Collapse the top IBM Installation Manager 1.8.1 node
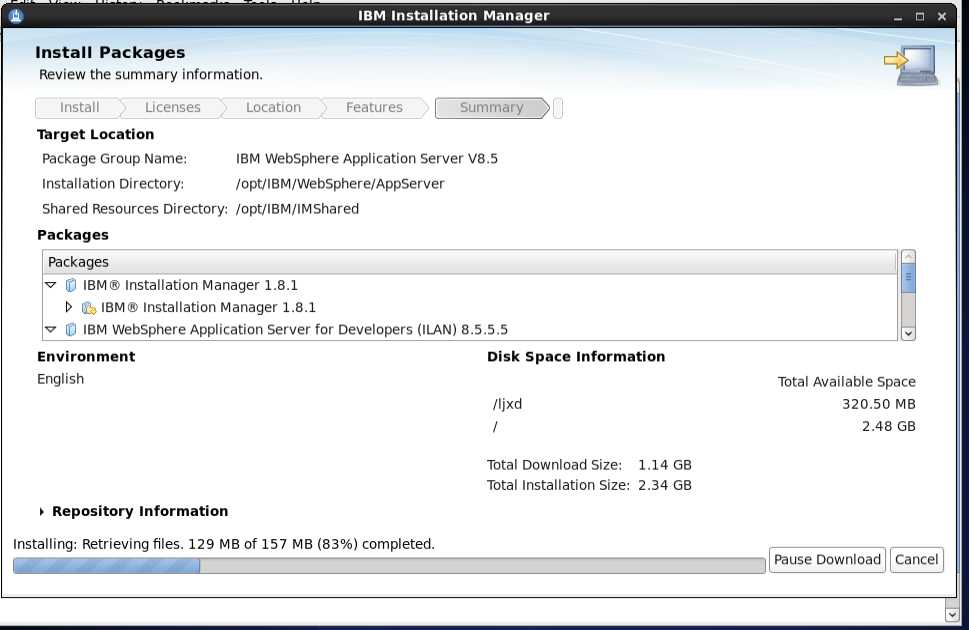The width and height of the screenshot is (969, 630). [x=51, y=285]
